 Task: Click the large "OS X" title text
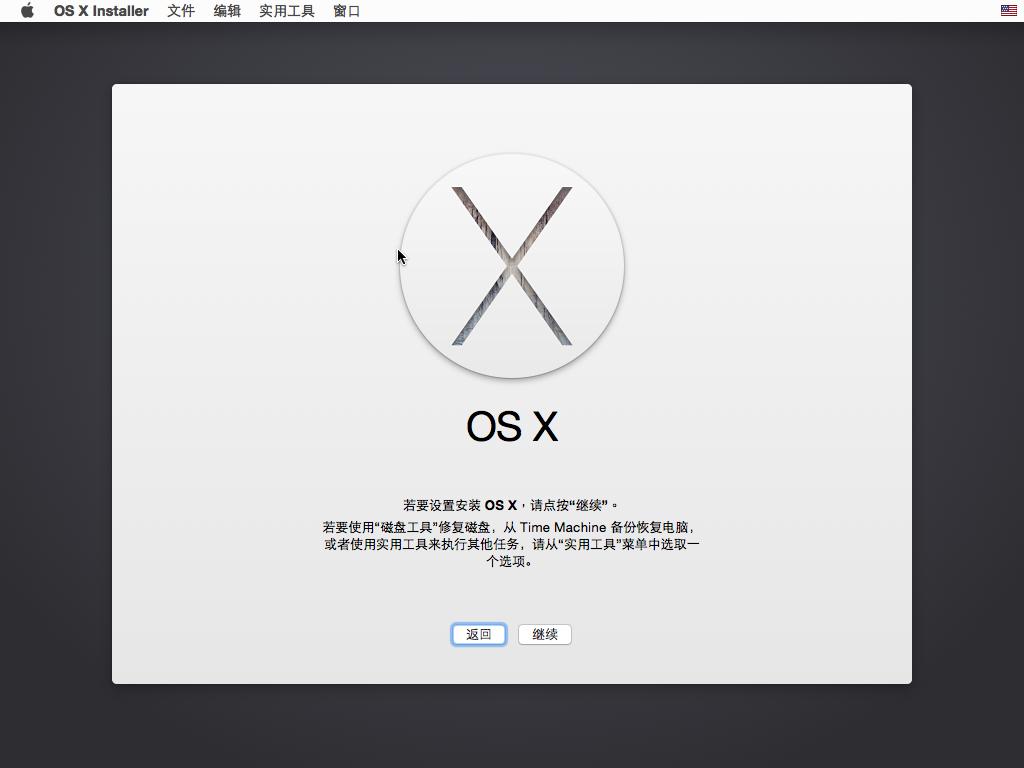point(512,426)
